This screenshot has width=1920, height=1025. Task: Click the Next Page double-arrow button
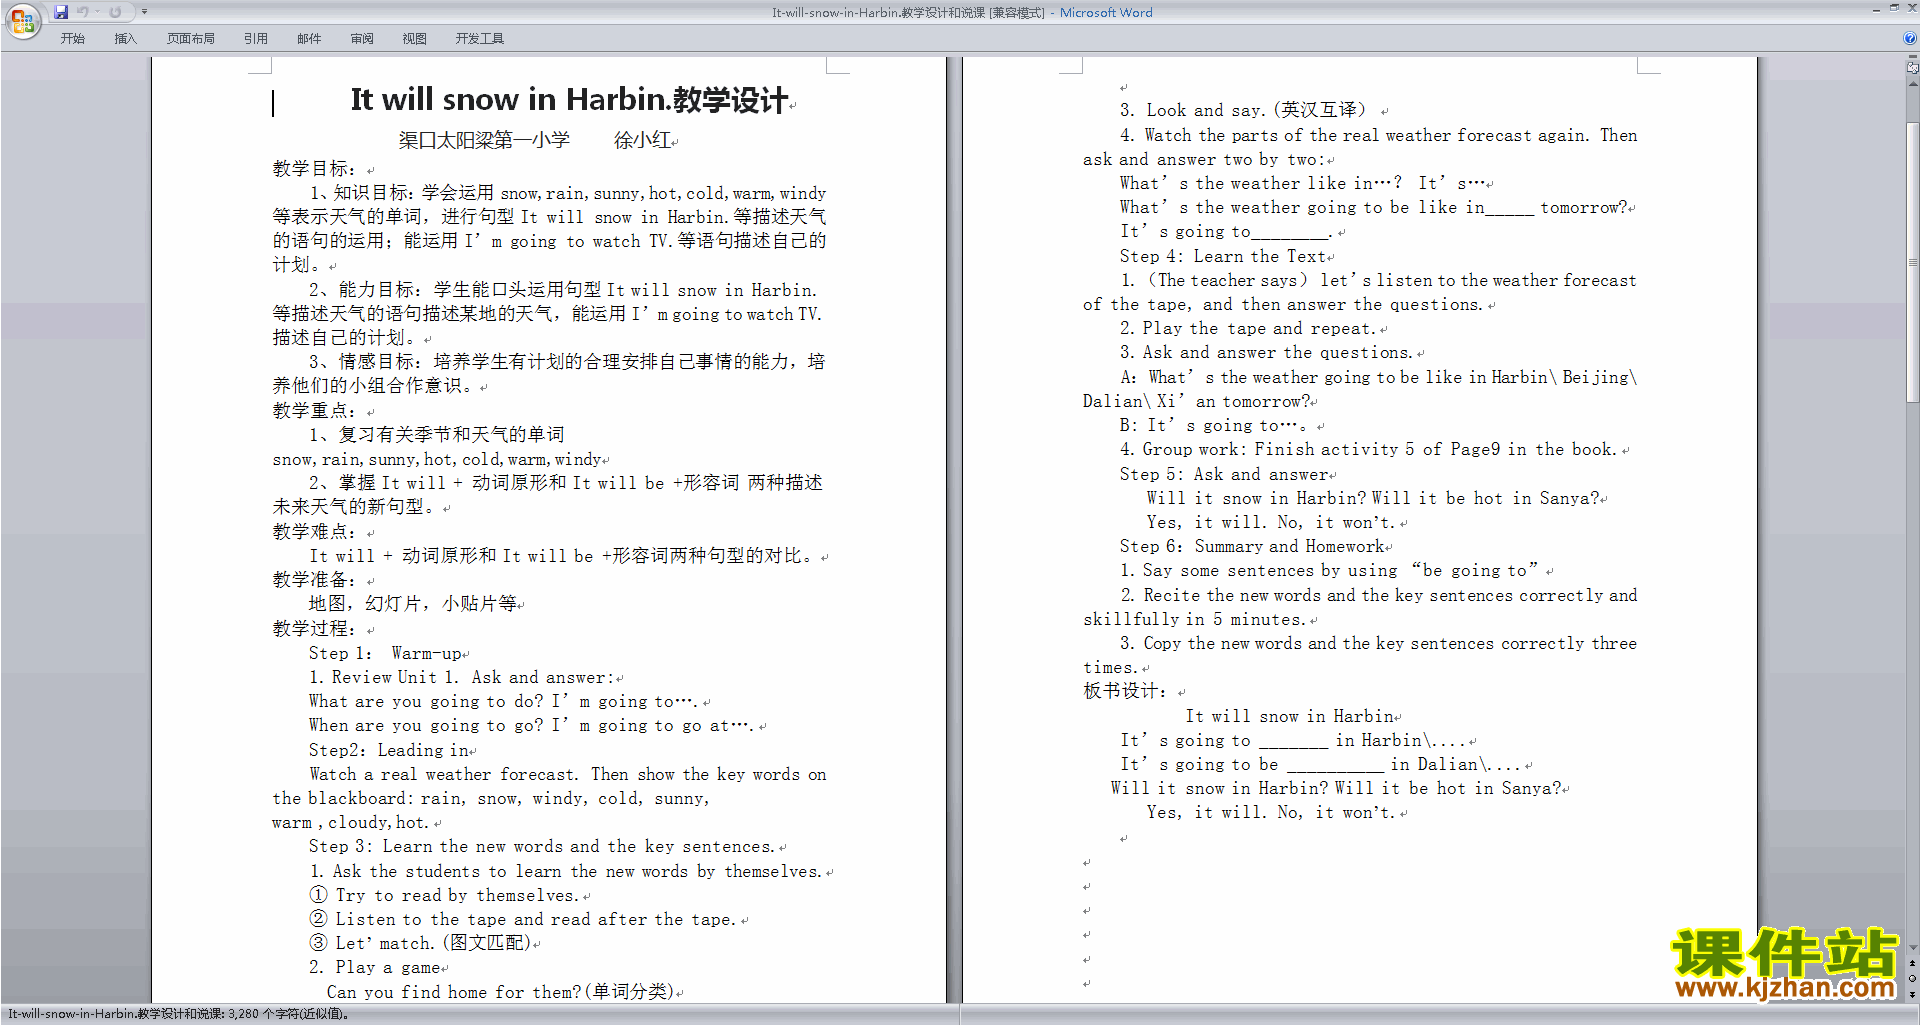pos(1912,994)
